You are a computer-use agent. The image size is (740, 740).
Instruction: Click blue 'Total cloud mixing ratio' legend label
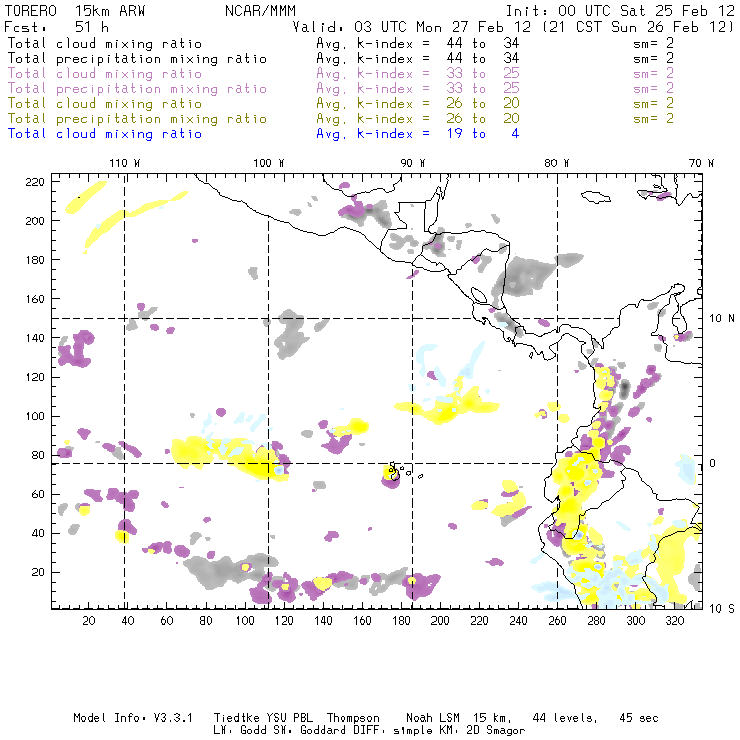click(105, 134)
